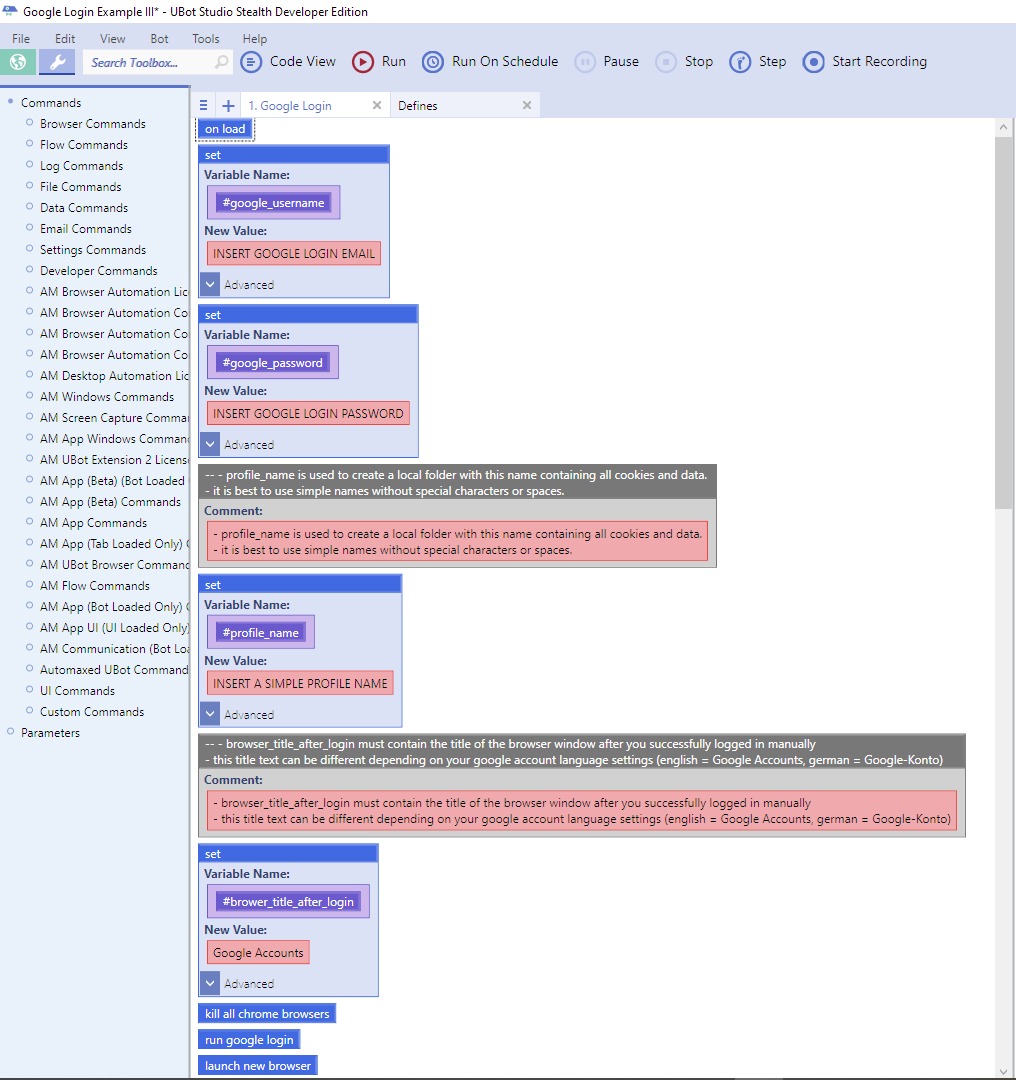The height and width of the screenshot is (1080, 1016).
Task: Open Email Commands category
Action: pyautogui.click(x=85, y=229)
